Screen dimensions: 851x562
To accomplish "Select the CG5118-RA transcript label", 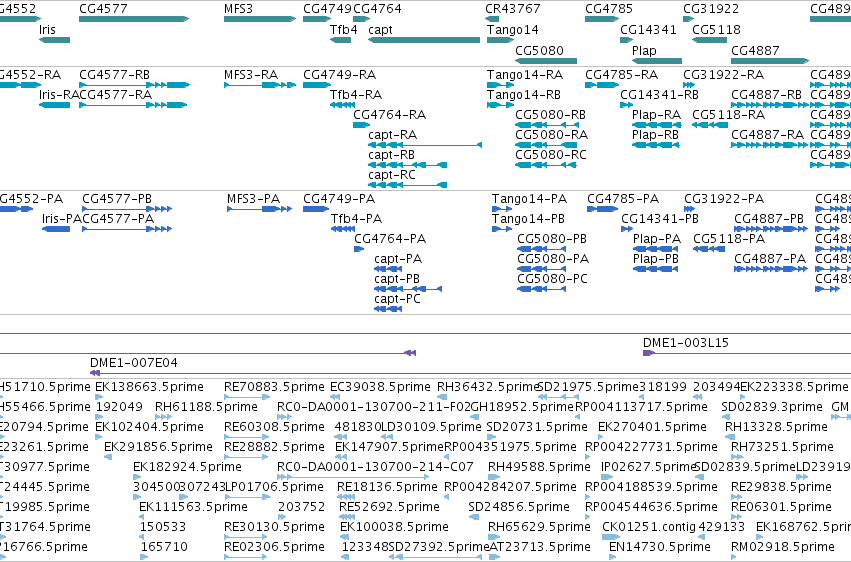I will click(729, 114).
